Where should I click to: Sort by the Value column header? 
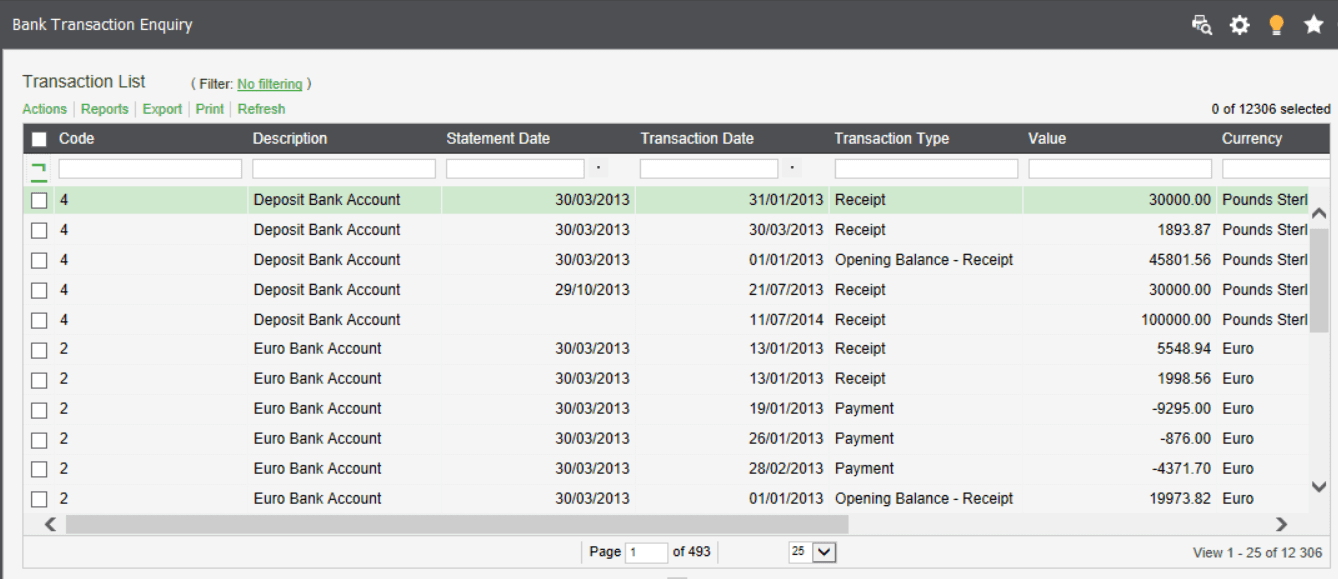click(1047, 139)
